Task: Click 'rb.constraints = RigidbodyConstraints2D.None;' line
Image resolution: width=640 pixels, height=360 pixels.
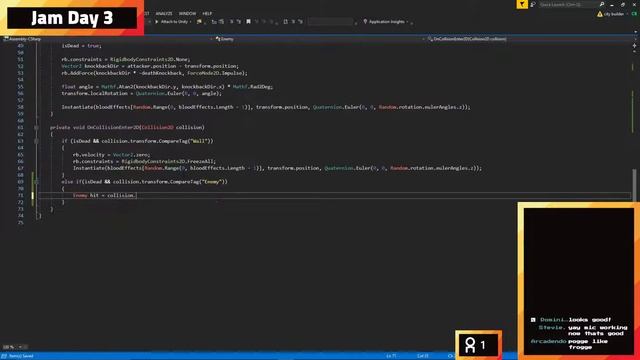Action: pos(126,60)
